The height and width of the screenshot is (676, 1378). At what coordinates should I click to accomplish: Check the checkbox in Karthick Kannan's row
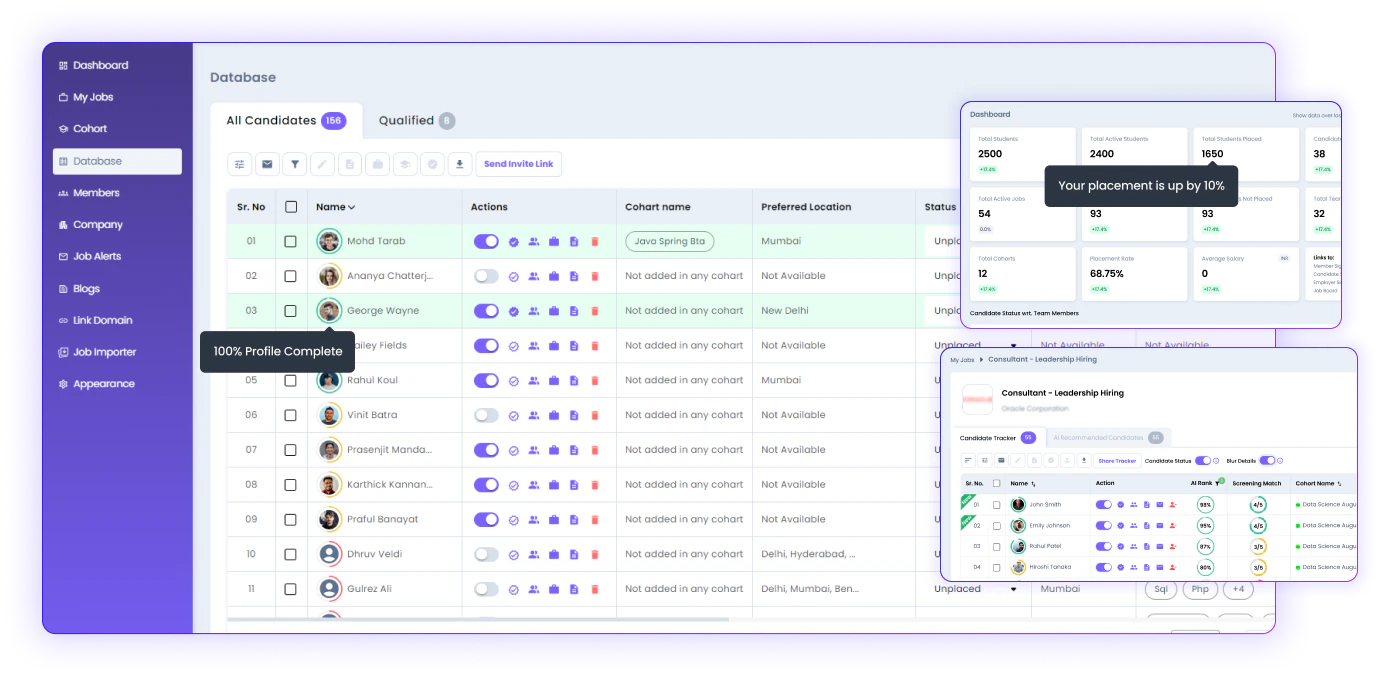pyautogui.click(x=291, y=484)
